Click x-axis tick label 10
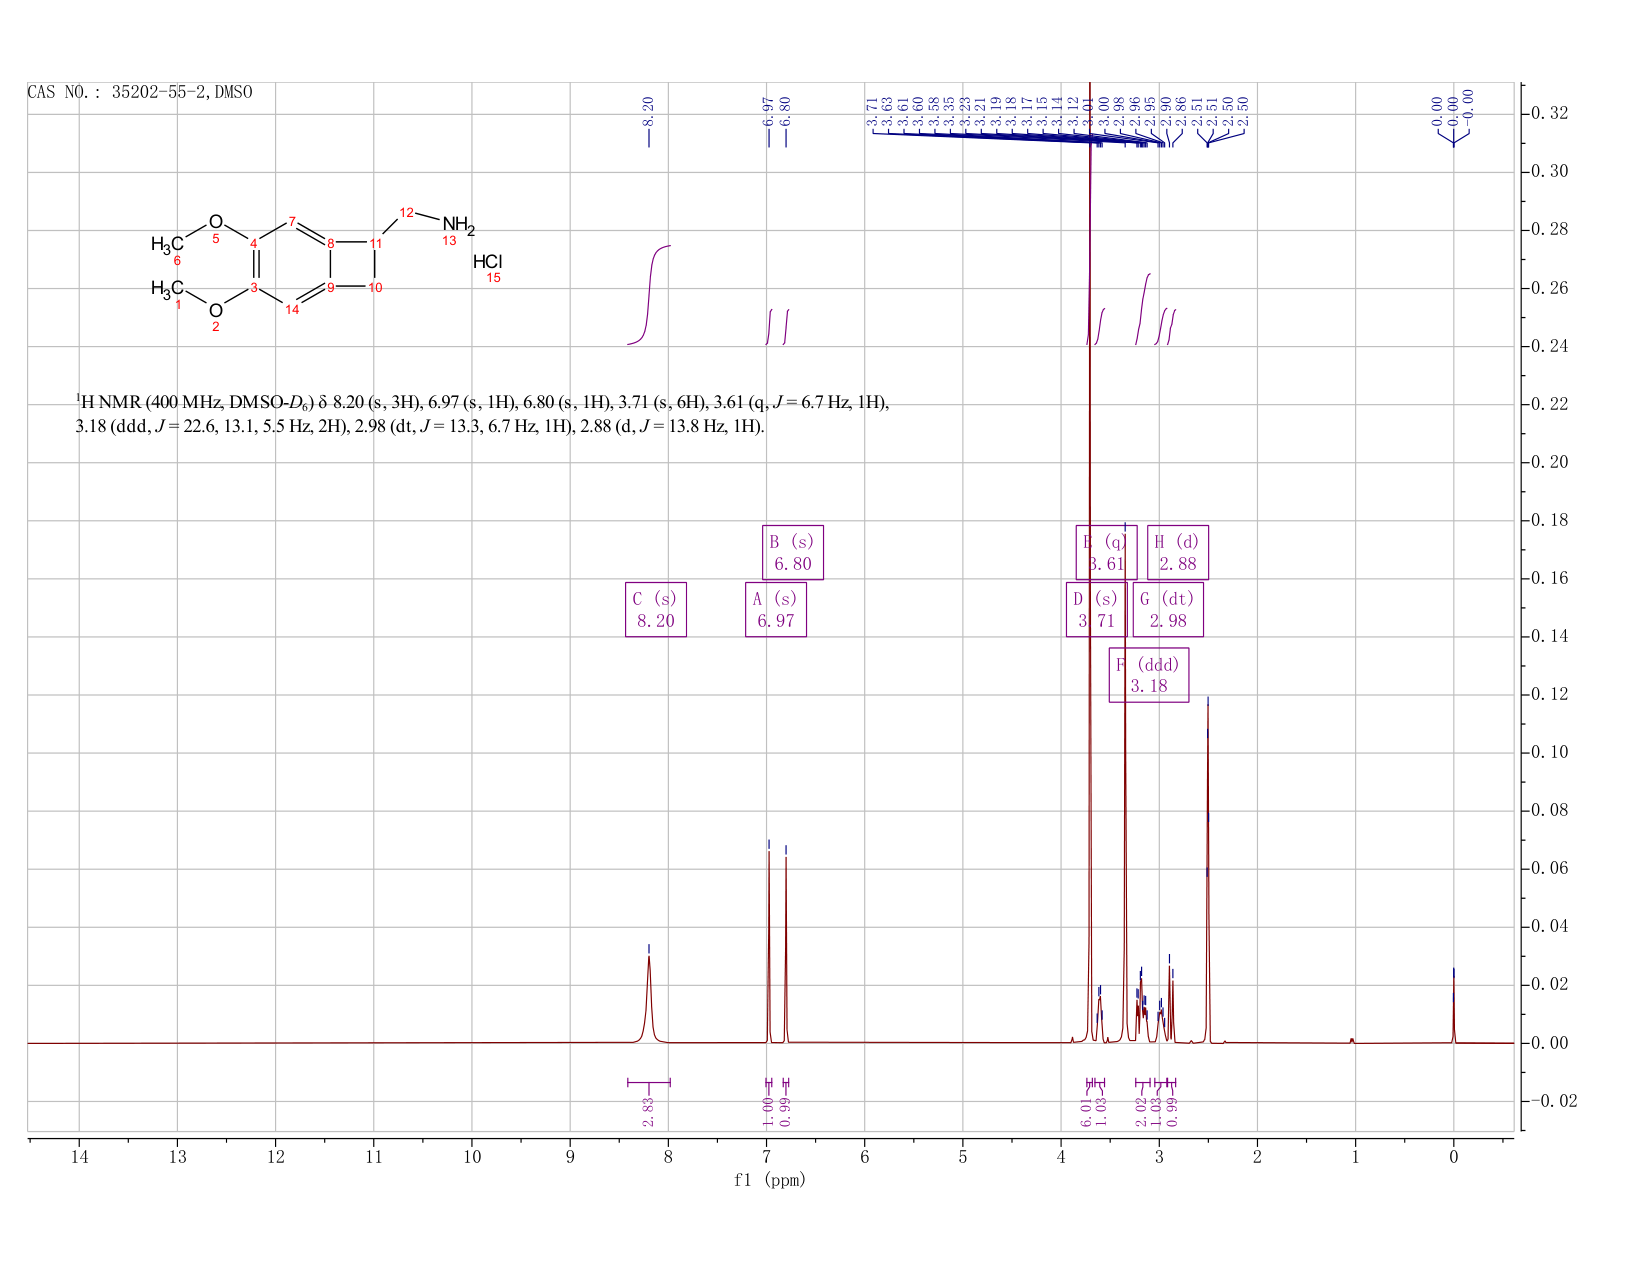 click(471, 1157)
